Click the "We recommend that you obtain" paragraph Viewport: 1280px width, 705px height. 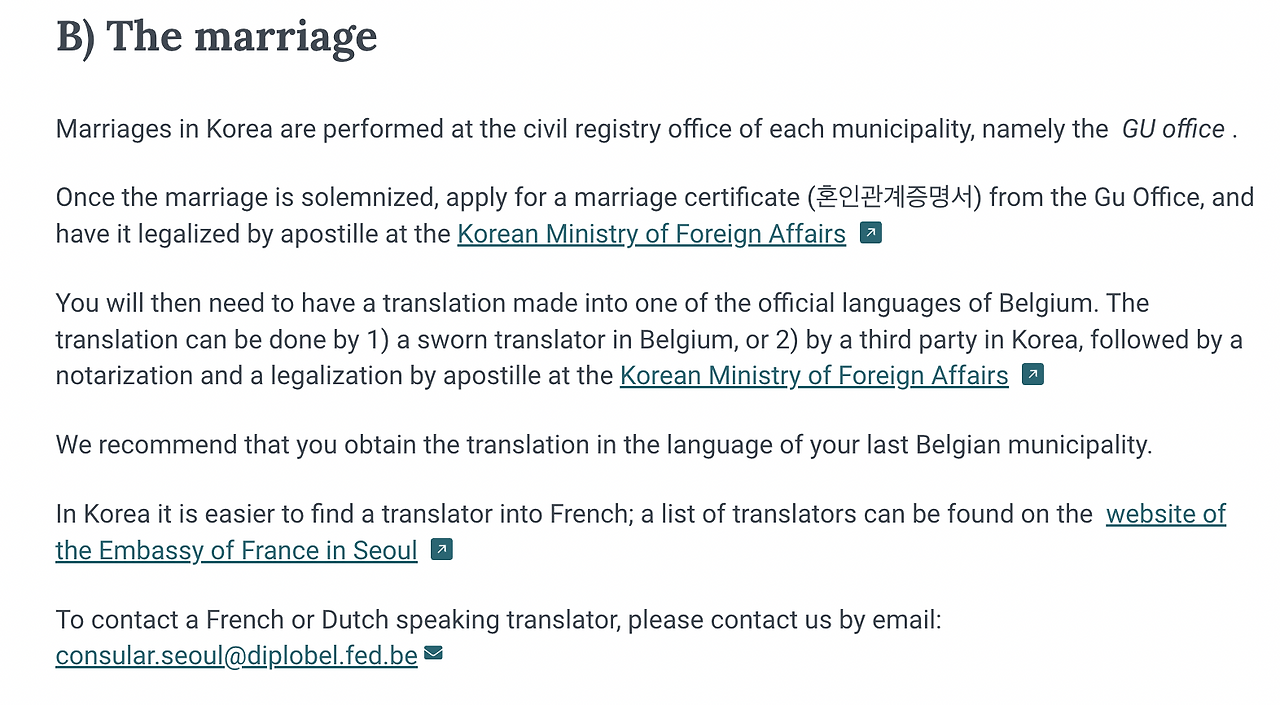pos(604,445)
